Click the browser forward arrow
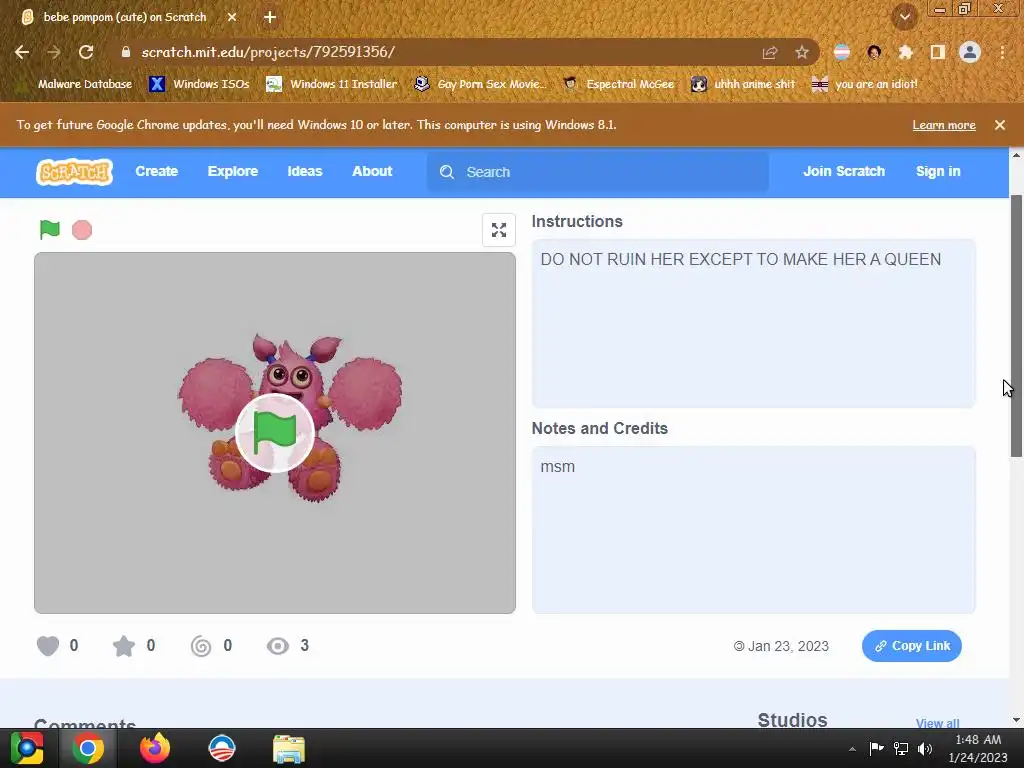 click(54, 52)
